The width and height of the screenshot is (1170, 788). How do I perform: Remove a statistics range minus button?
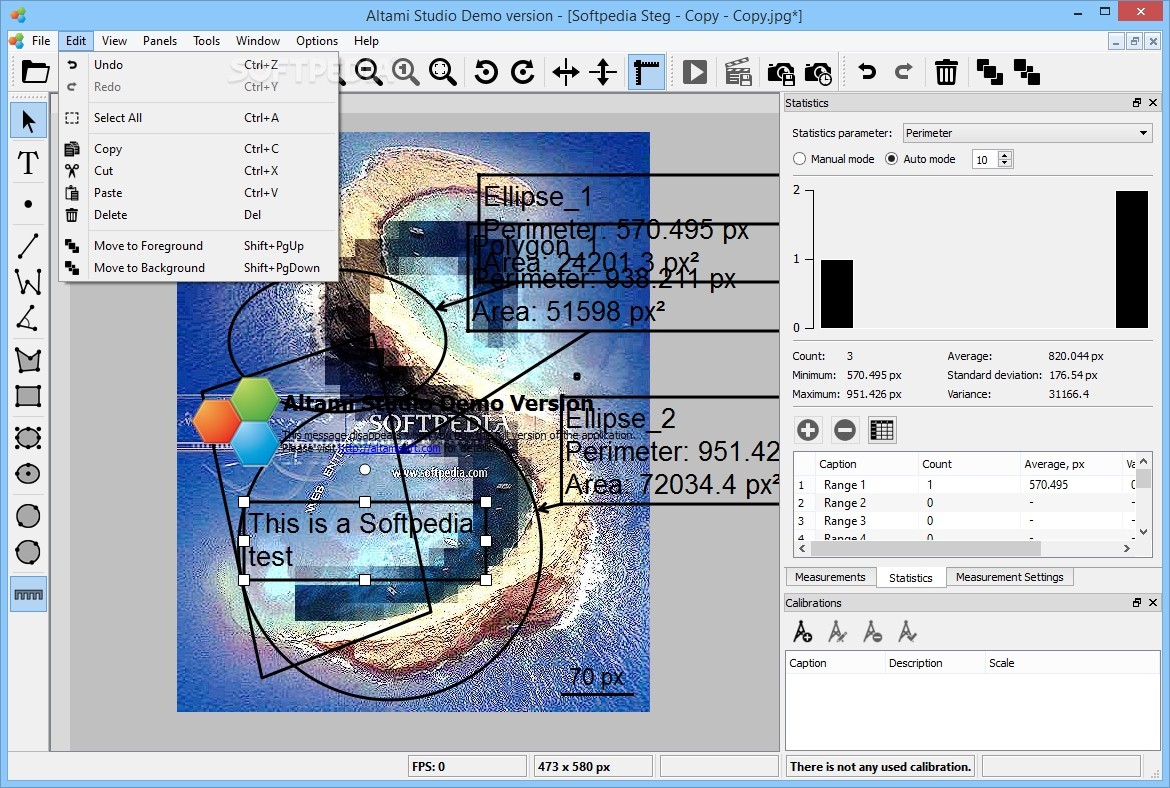pos(845,430)
